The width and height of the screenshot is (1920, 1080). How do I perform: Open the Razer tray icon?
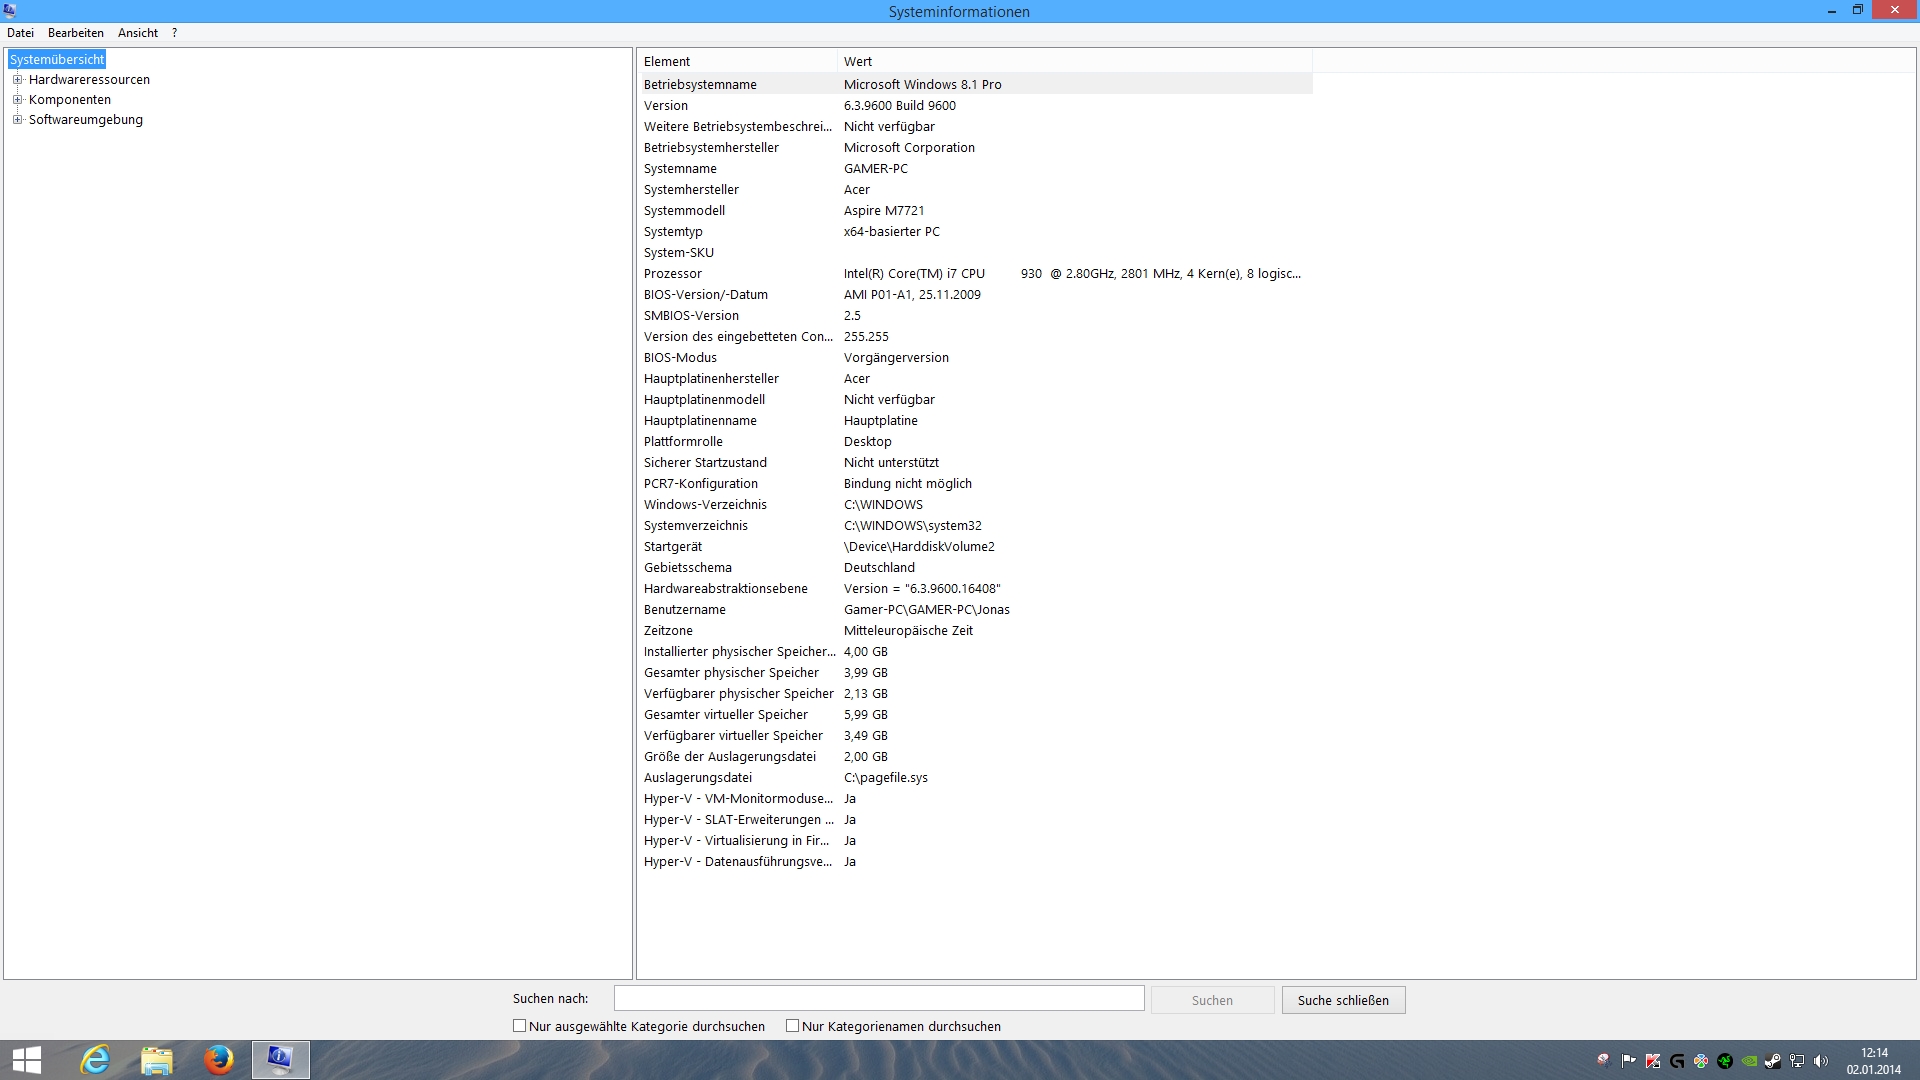(1725, 1061)
